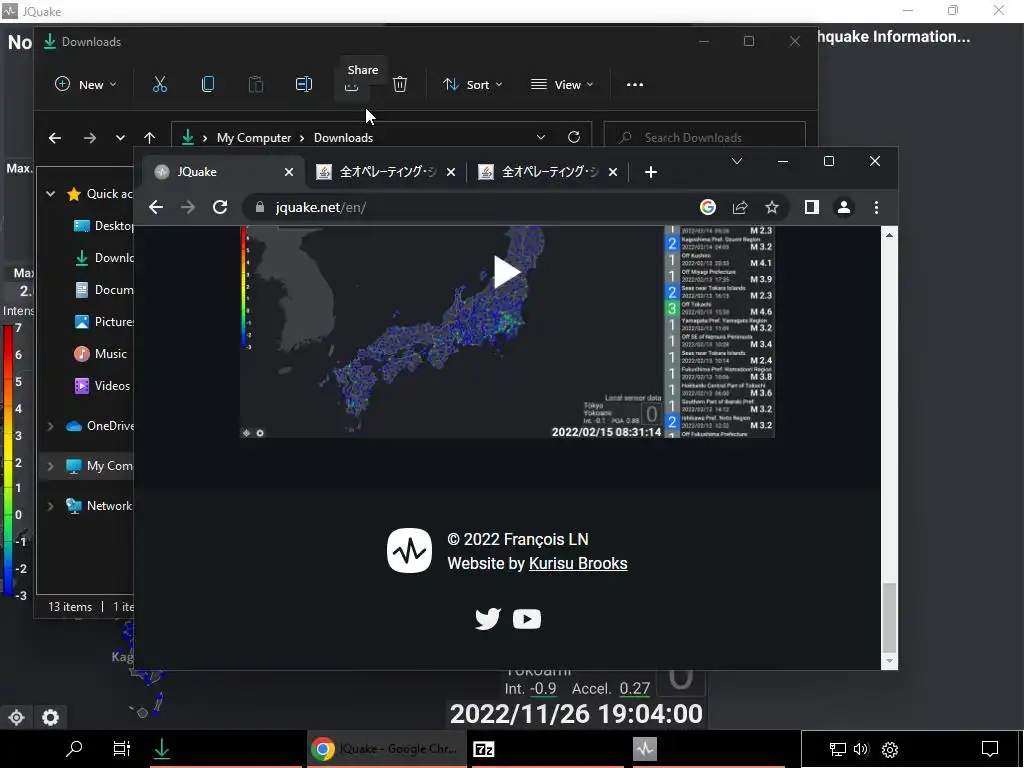Open volume control in system tray

861,749
